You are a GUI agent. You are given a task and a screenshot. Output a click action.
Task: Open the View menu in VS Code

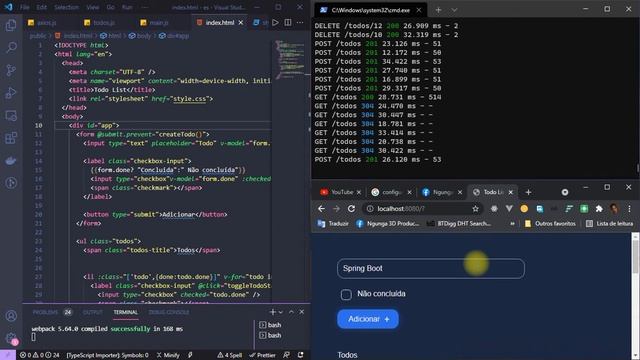click(x=93, y=7)
